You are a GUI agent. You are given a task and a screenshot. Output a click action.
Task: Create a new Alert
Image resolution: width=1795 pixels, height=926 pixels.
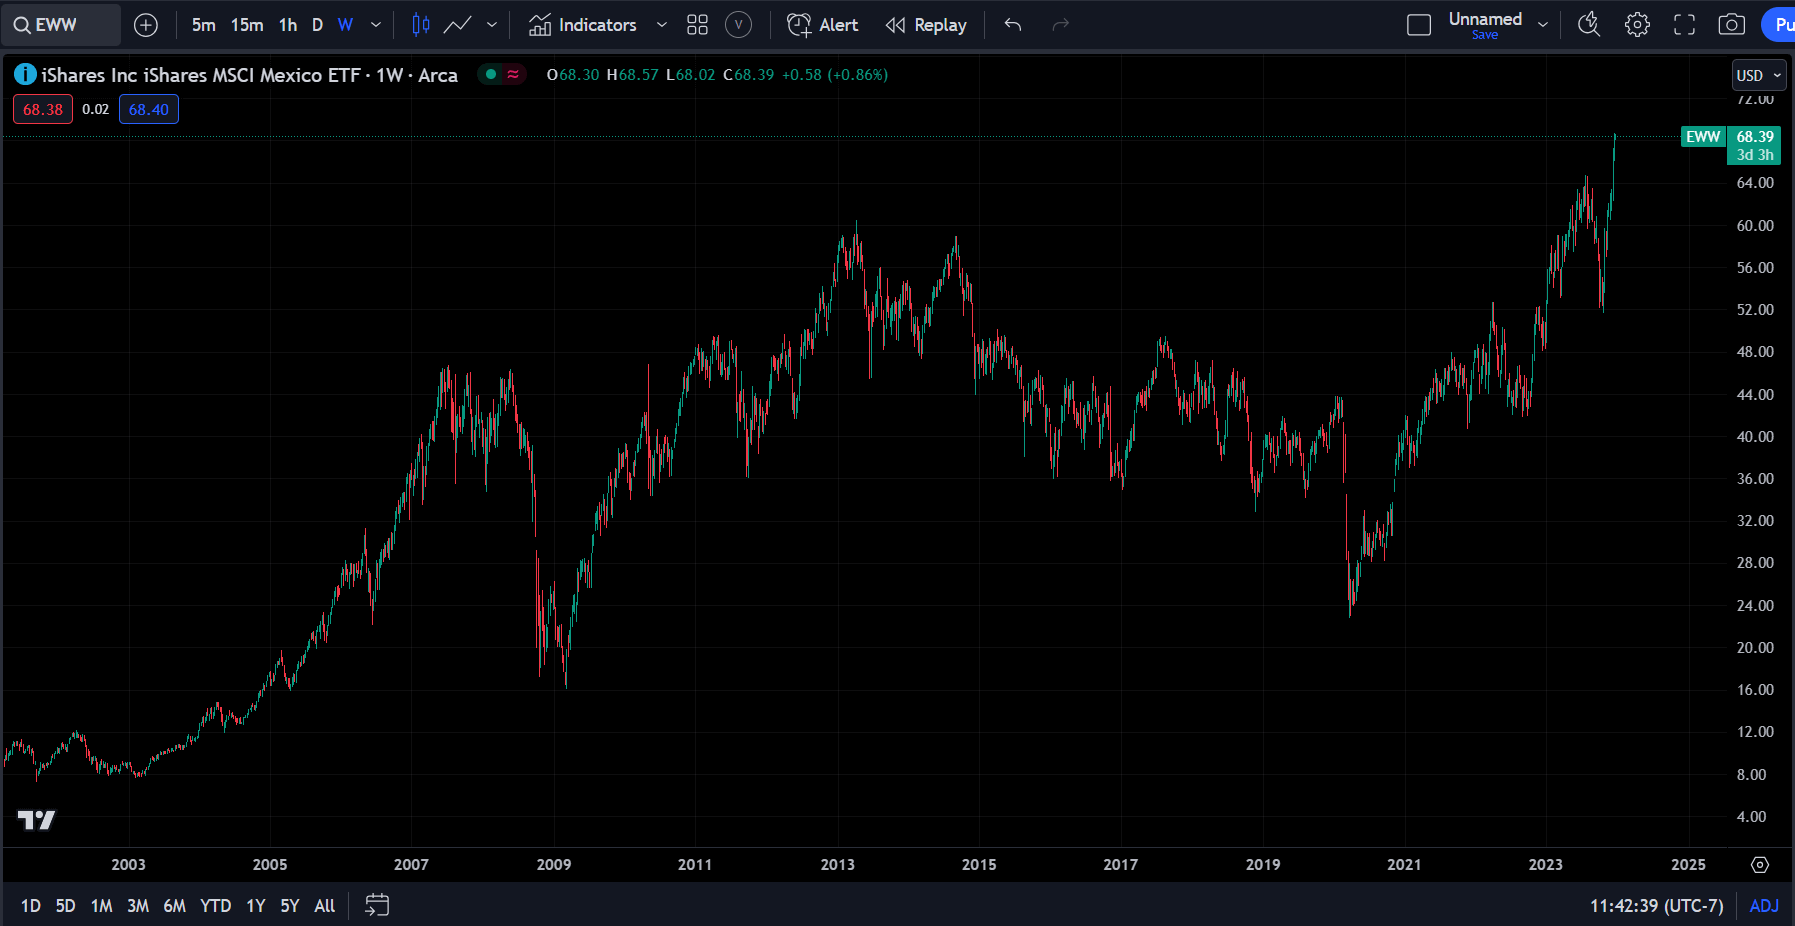(822, 25)
